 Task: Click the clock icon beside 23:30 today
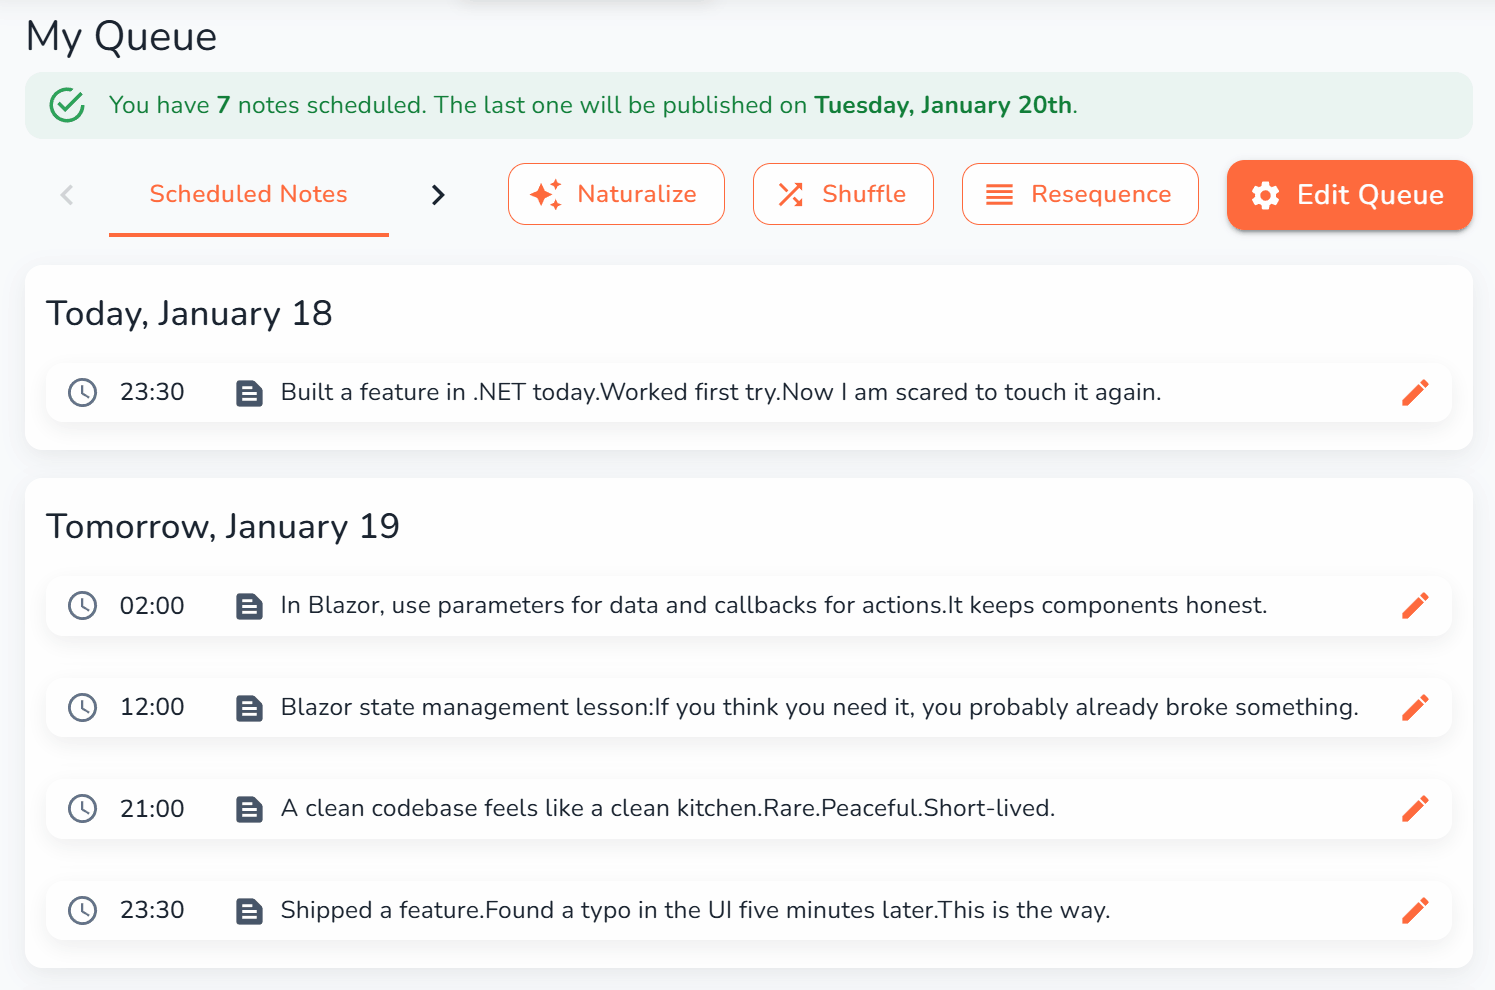[83, 392]
